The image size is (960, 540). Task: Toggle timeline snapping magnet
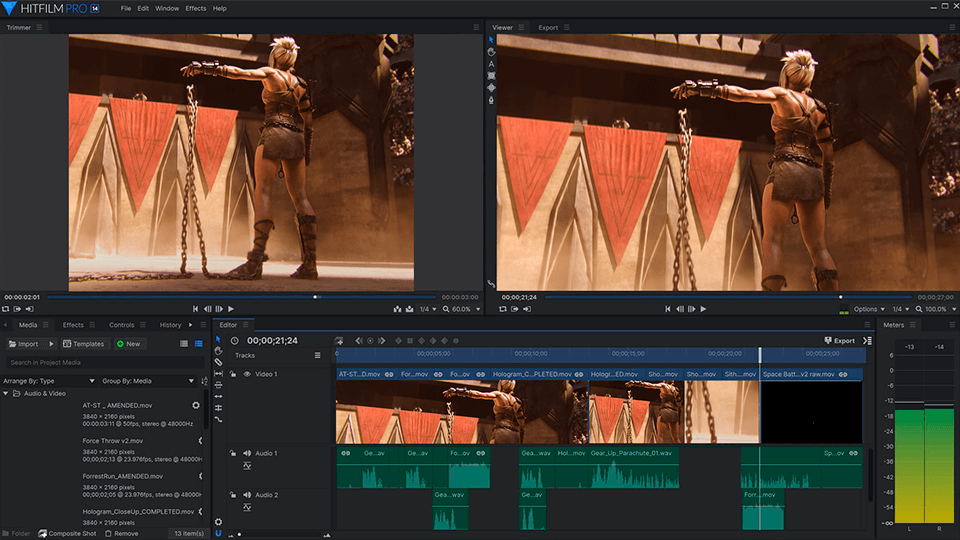click(218, 533)
